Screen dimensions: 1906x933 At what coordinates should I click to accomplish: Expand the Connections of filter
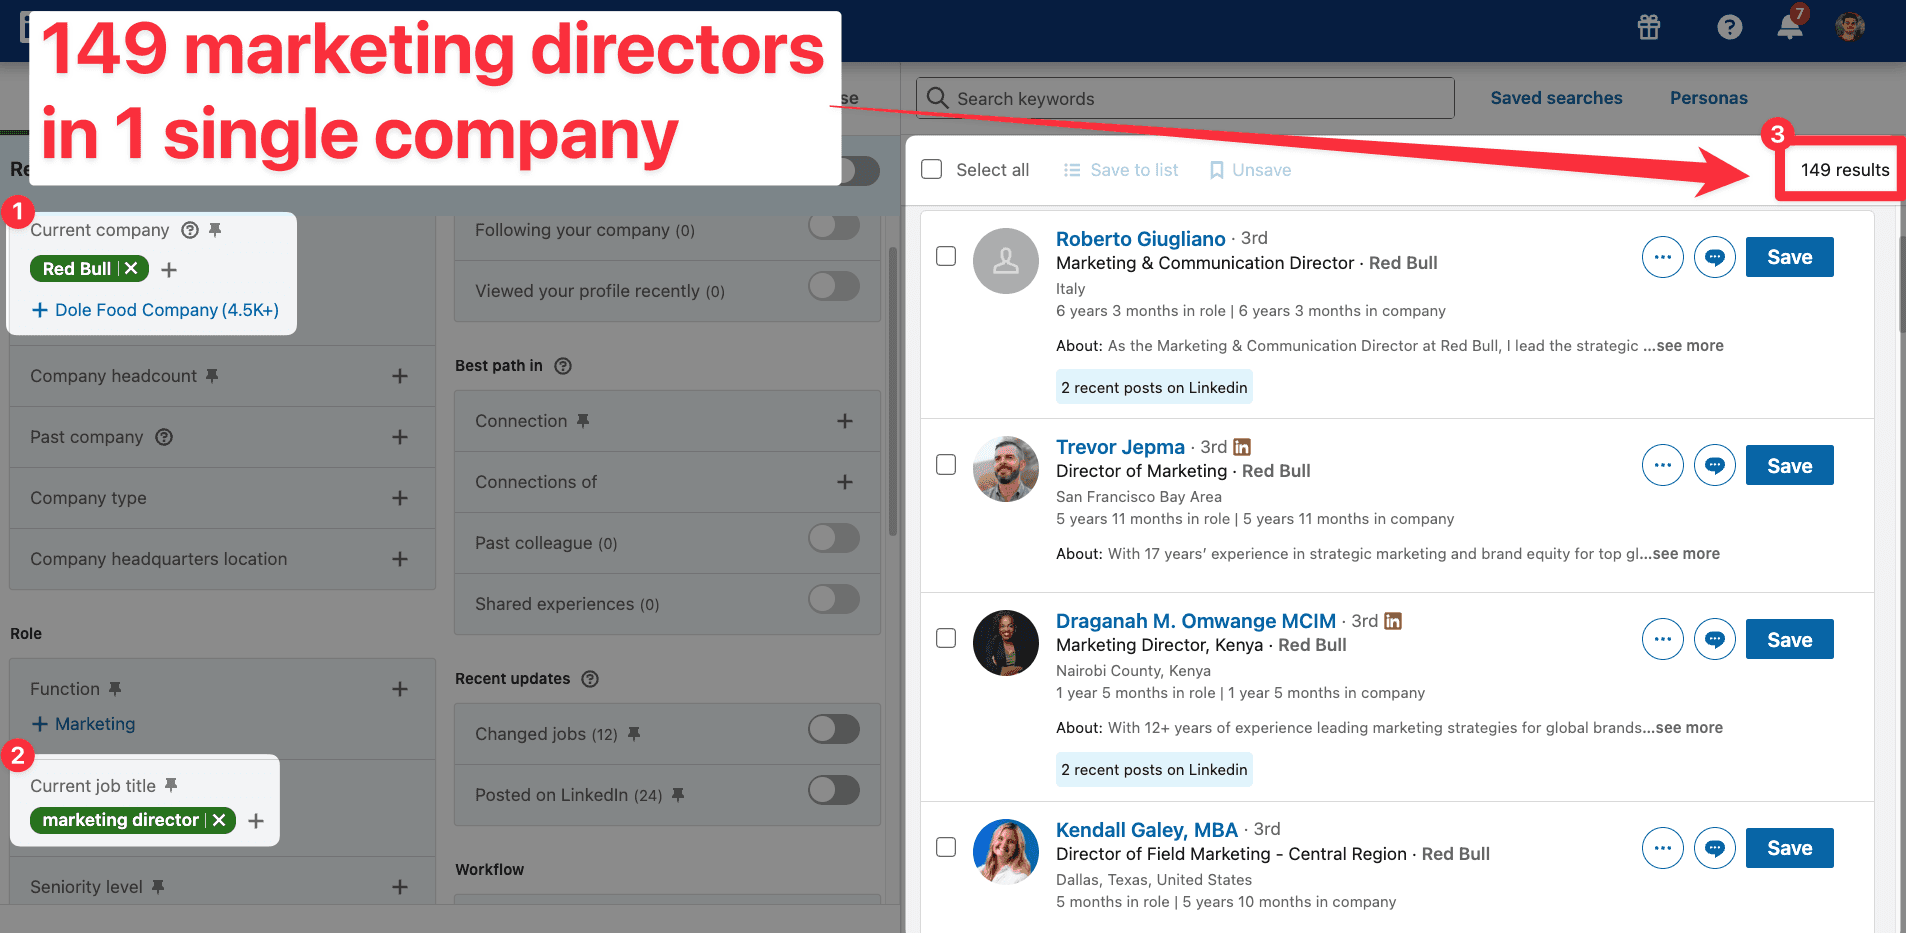coord(845,482)
